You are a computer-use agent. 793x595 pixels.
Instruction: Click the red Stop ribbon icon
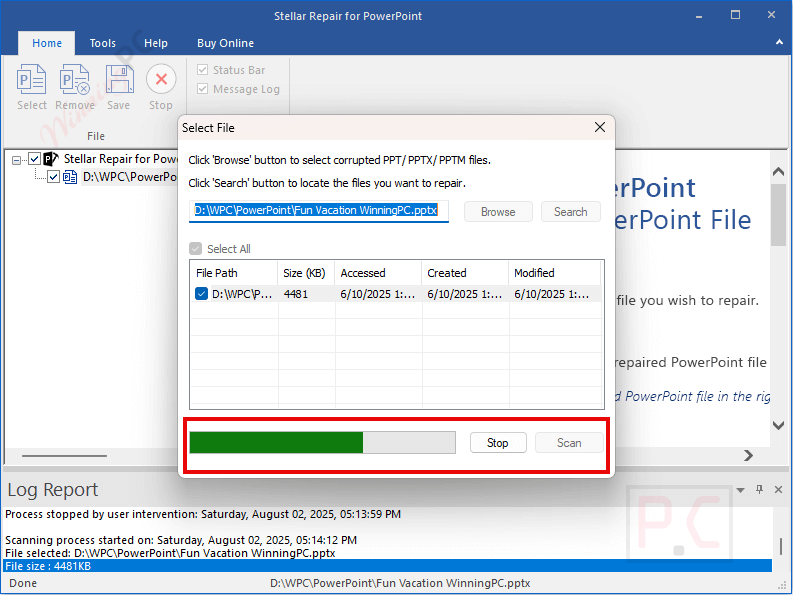coord(161,79)
